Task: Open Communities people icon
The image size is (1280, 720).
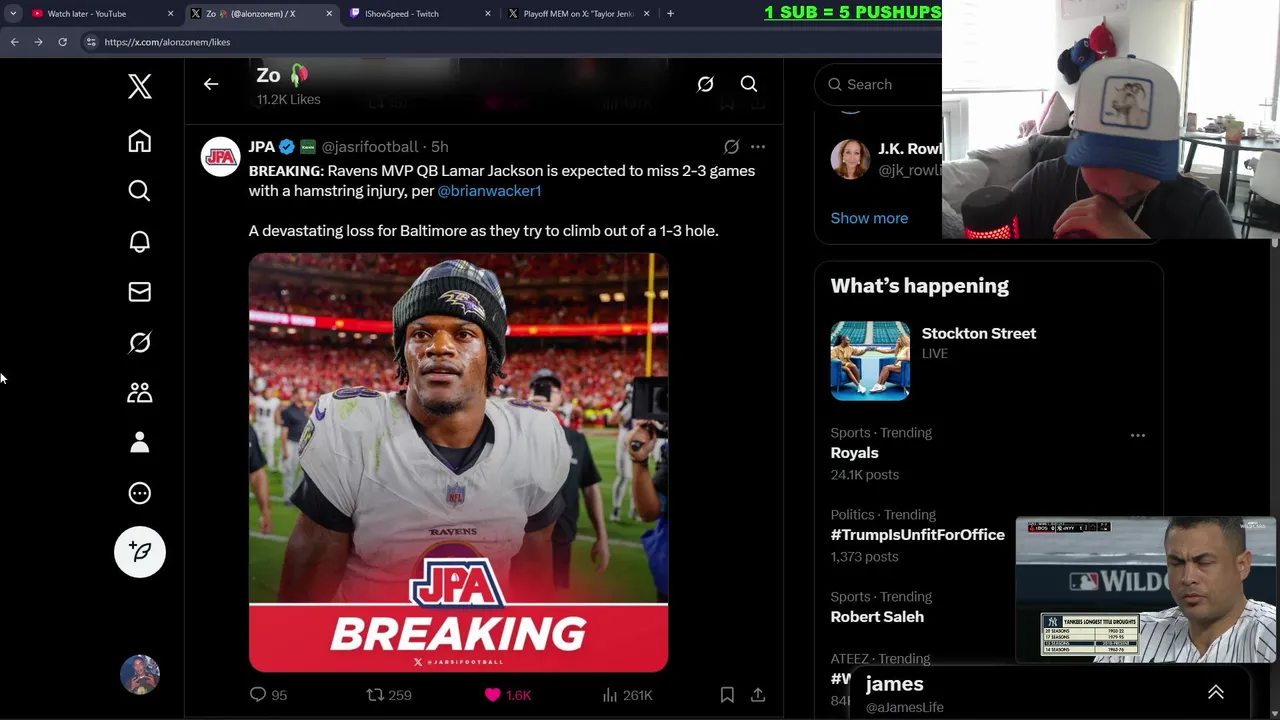Action: pyautogui.click(x=140, y=392)
